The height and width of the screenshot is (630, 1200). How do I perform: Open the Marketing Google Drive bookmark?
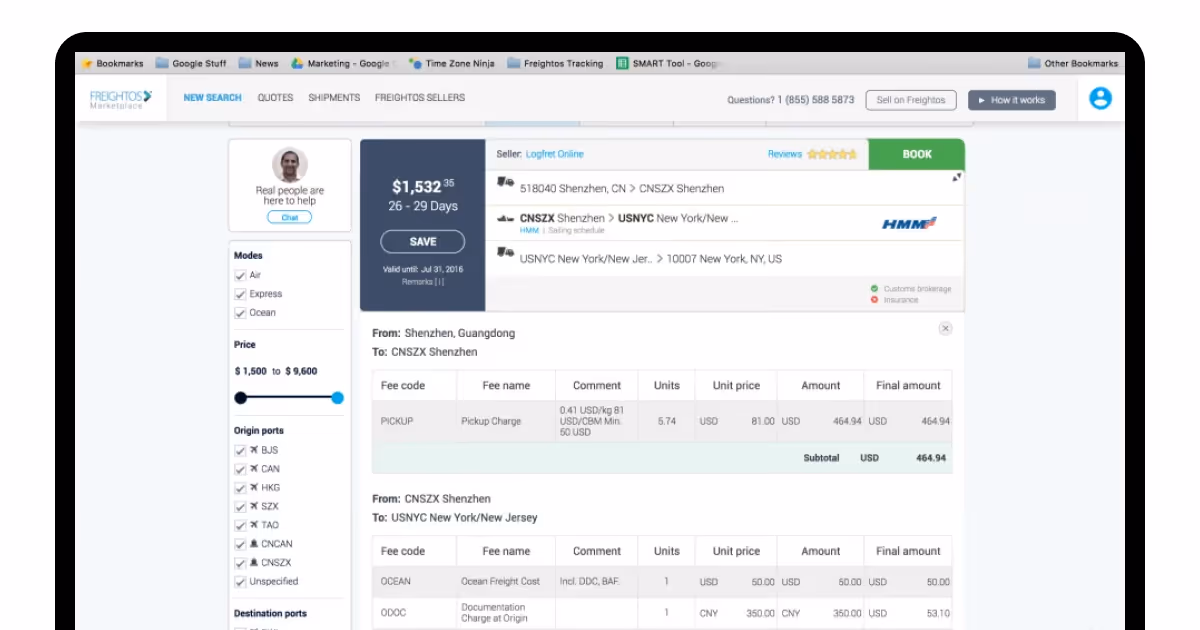(x=344, y=63)
